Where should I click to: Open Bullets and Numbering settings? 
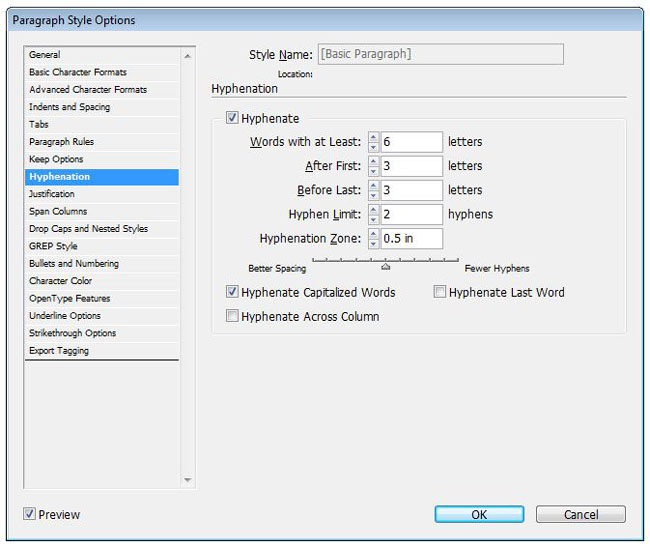coord(102,264)
